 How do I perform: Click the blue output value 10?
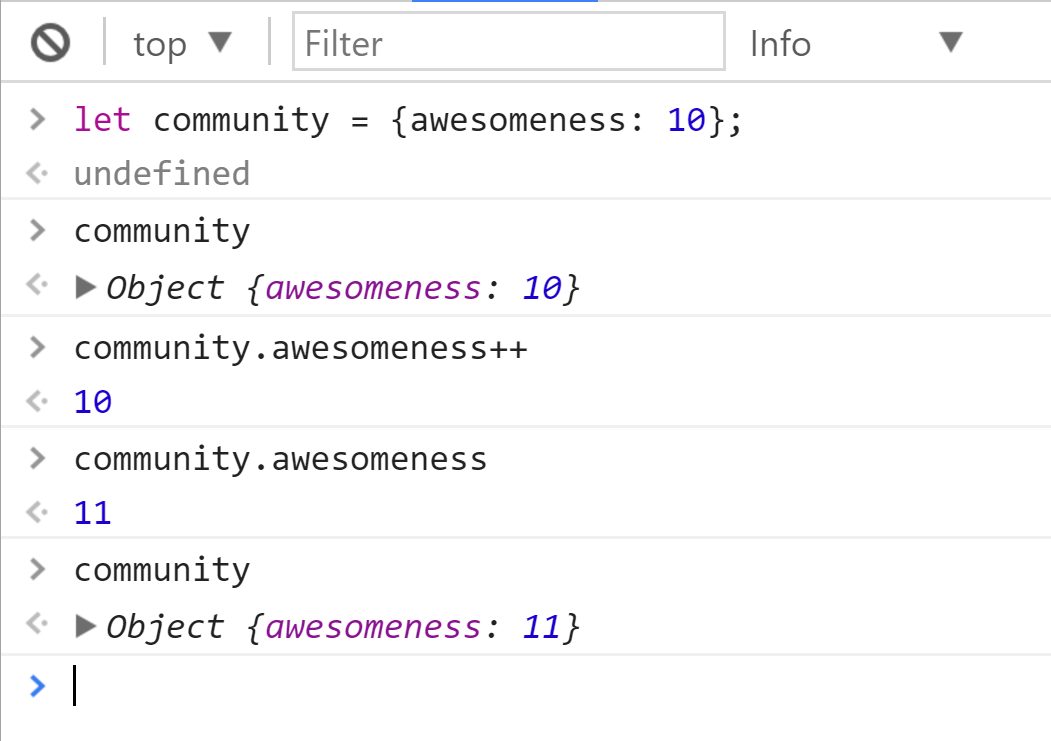[x=93, y=402]
